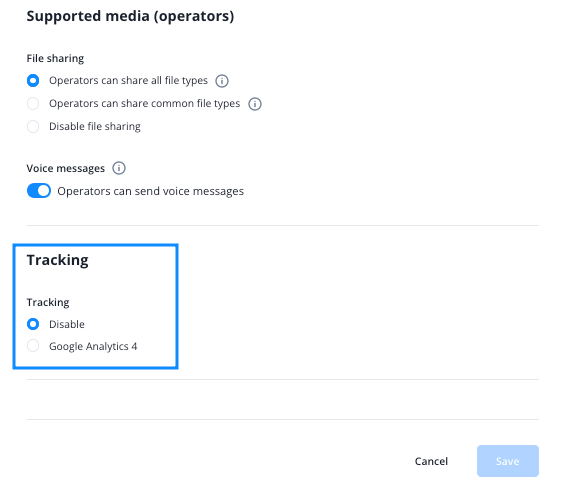This screenshot has width=585, height=488.
Task: Click the 'Operators can share all file types' text
Action: [128, 81]
